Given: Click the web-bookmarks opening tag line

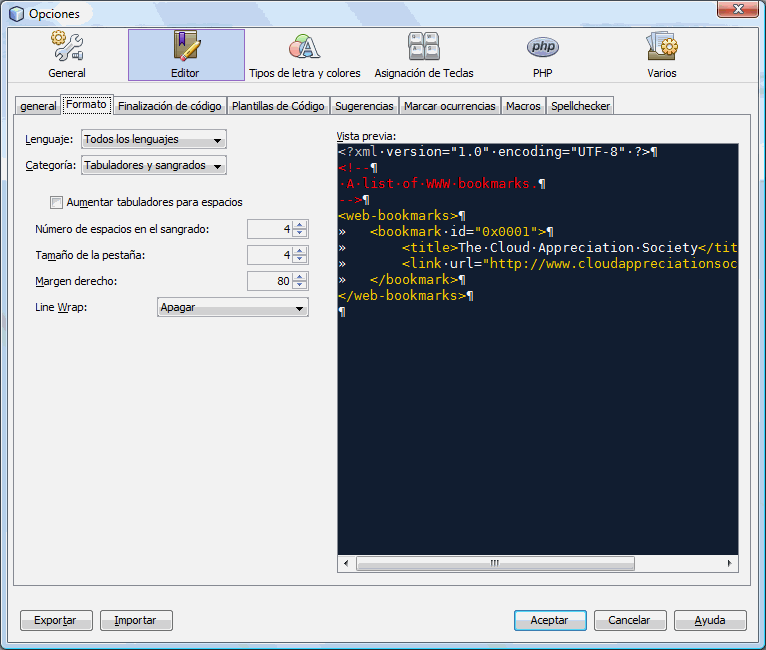Looking at the screenshot, I should pos(402,215).
